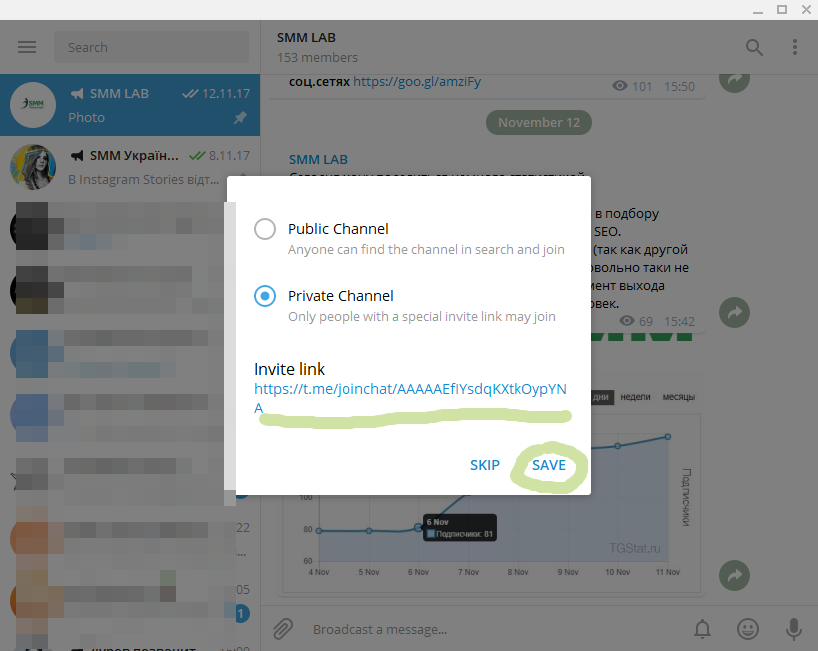Open the goo.gl link in message
The height and width of the screenshot is (651, 818).
[x=417, y=82]
